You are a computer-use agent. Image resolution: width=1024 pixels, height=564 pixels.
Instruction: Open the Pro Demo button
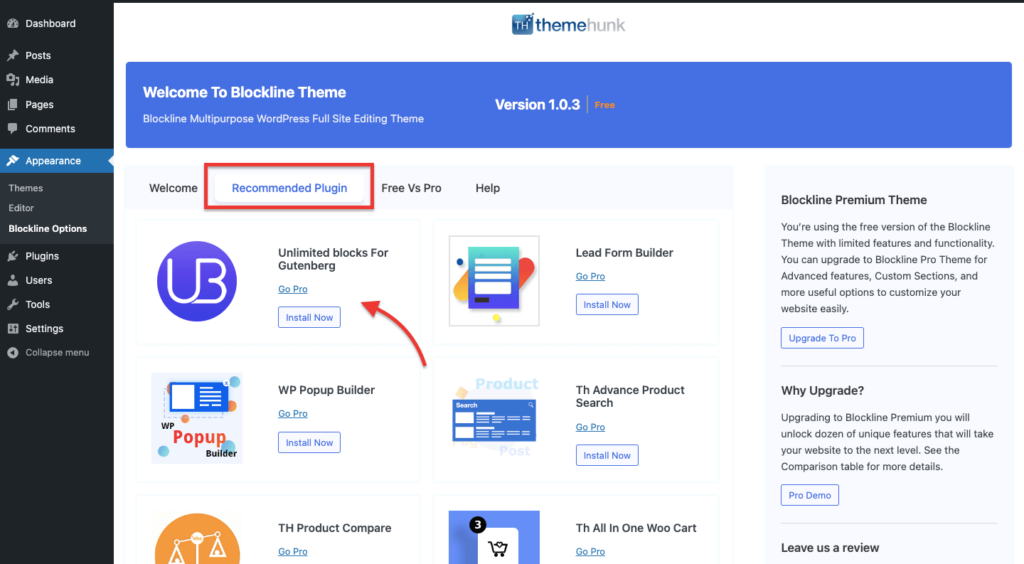point(810,495)
